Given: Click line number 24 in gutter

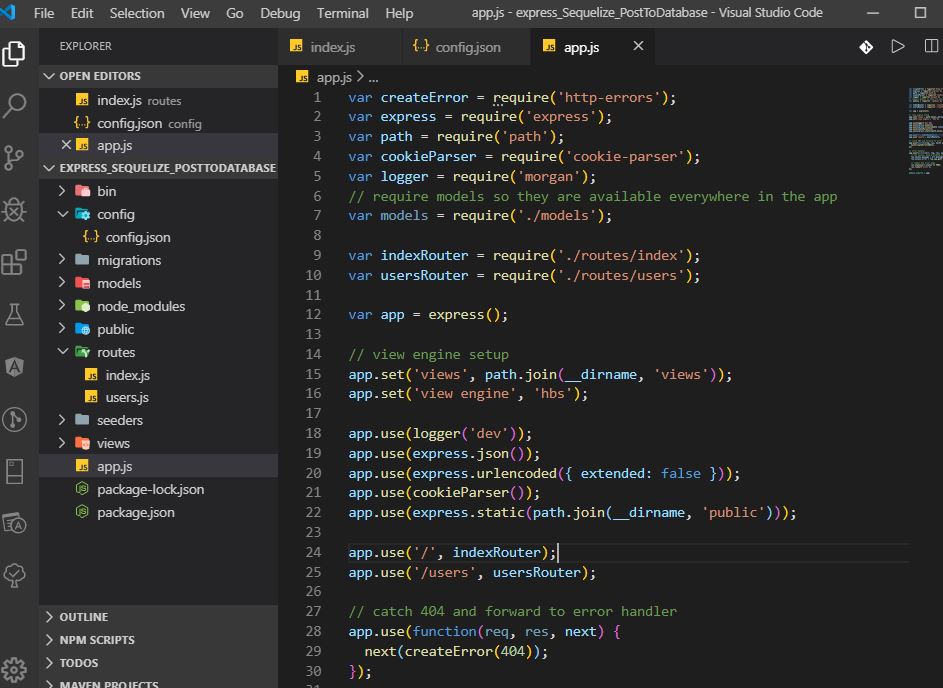Looking at the screenshot, I should click(313, 552).
